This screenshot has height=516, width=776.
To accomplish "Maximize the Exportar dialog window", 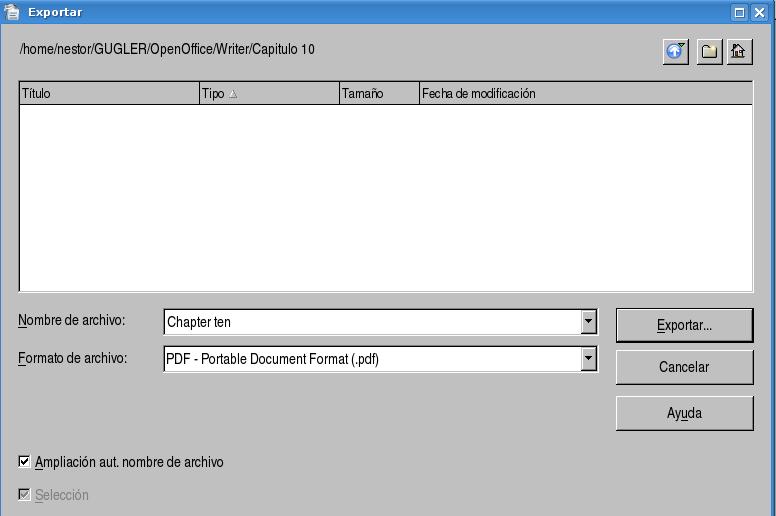I will tap(740, 12).
